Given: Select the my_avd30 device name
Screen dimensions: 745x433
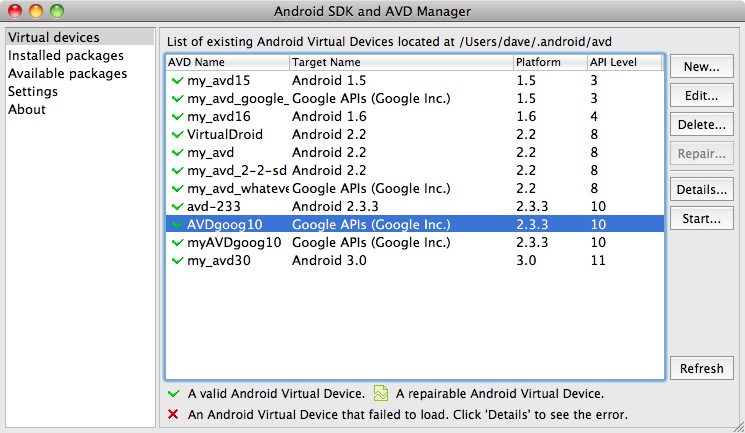Looking at the screenshot, I should [x=219, y=261].
